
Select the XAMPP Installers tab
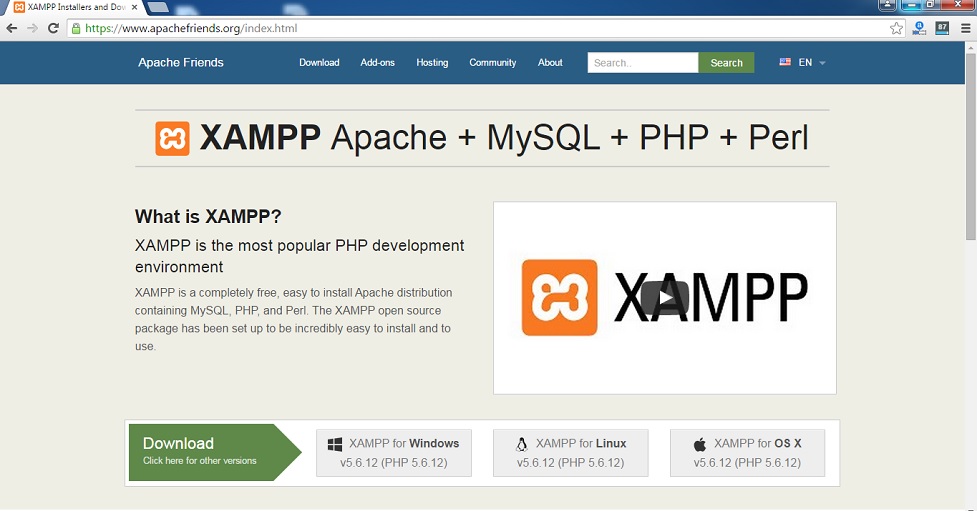pyautogui.click(x=74, y=7)
